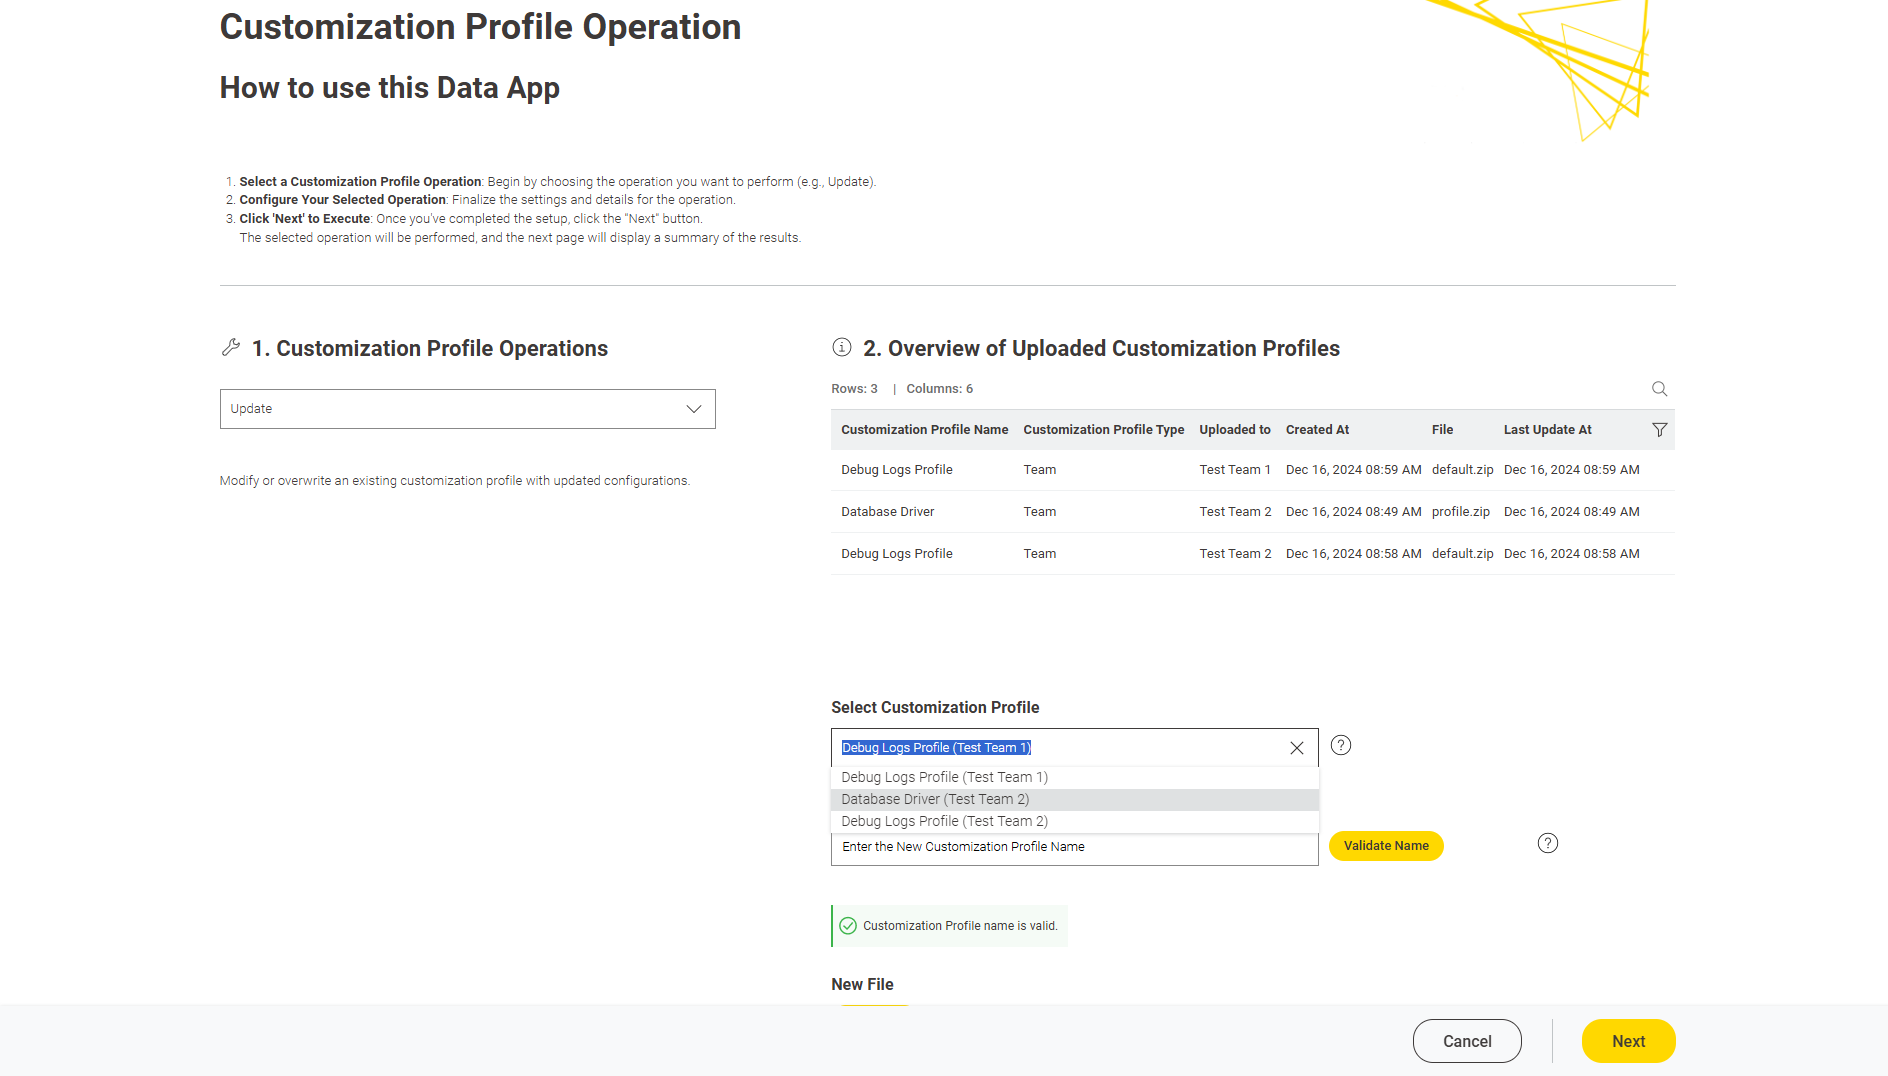Choose Debug Logs Profile (Test Team 1) option
Screen dimensions: 1888x1076
tap(944, 777)
